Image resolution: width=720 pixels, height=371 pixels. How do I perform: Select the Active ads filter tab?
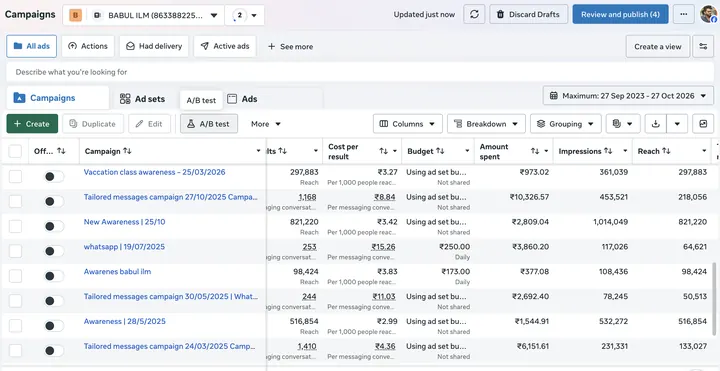pos(225,46)
